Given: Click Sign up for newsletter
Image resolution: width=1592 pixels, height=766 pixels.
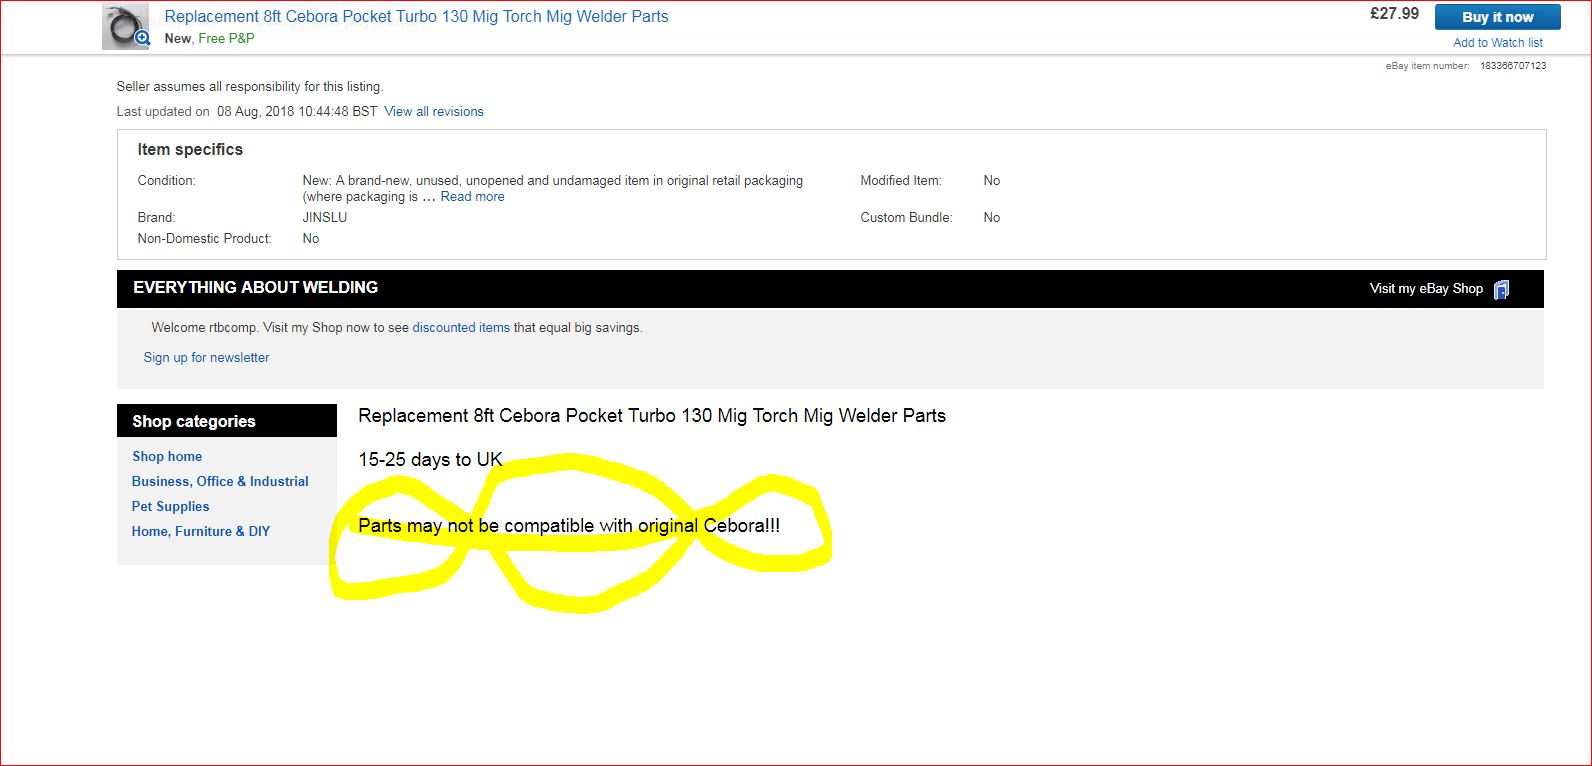Looking at the screenshot, I should click(206, 358).
